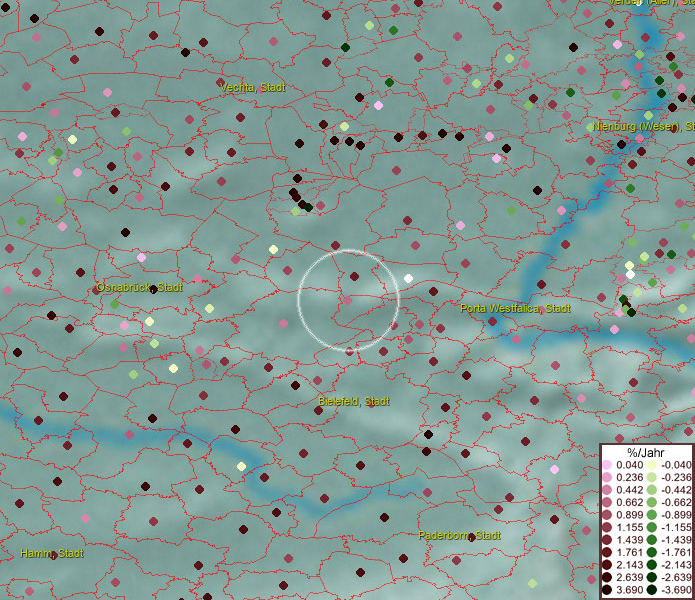Pick the 2.639 legend color dot
695x600 pixels.
click(x=607, y=577)
